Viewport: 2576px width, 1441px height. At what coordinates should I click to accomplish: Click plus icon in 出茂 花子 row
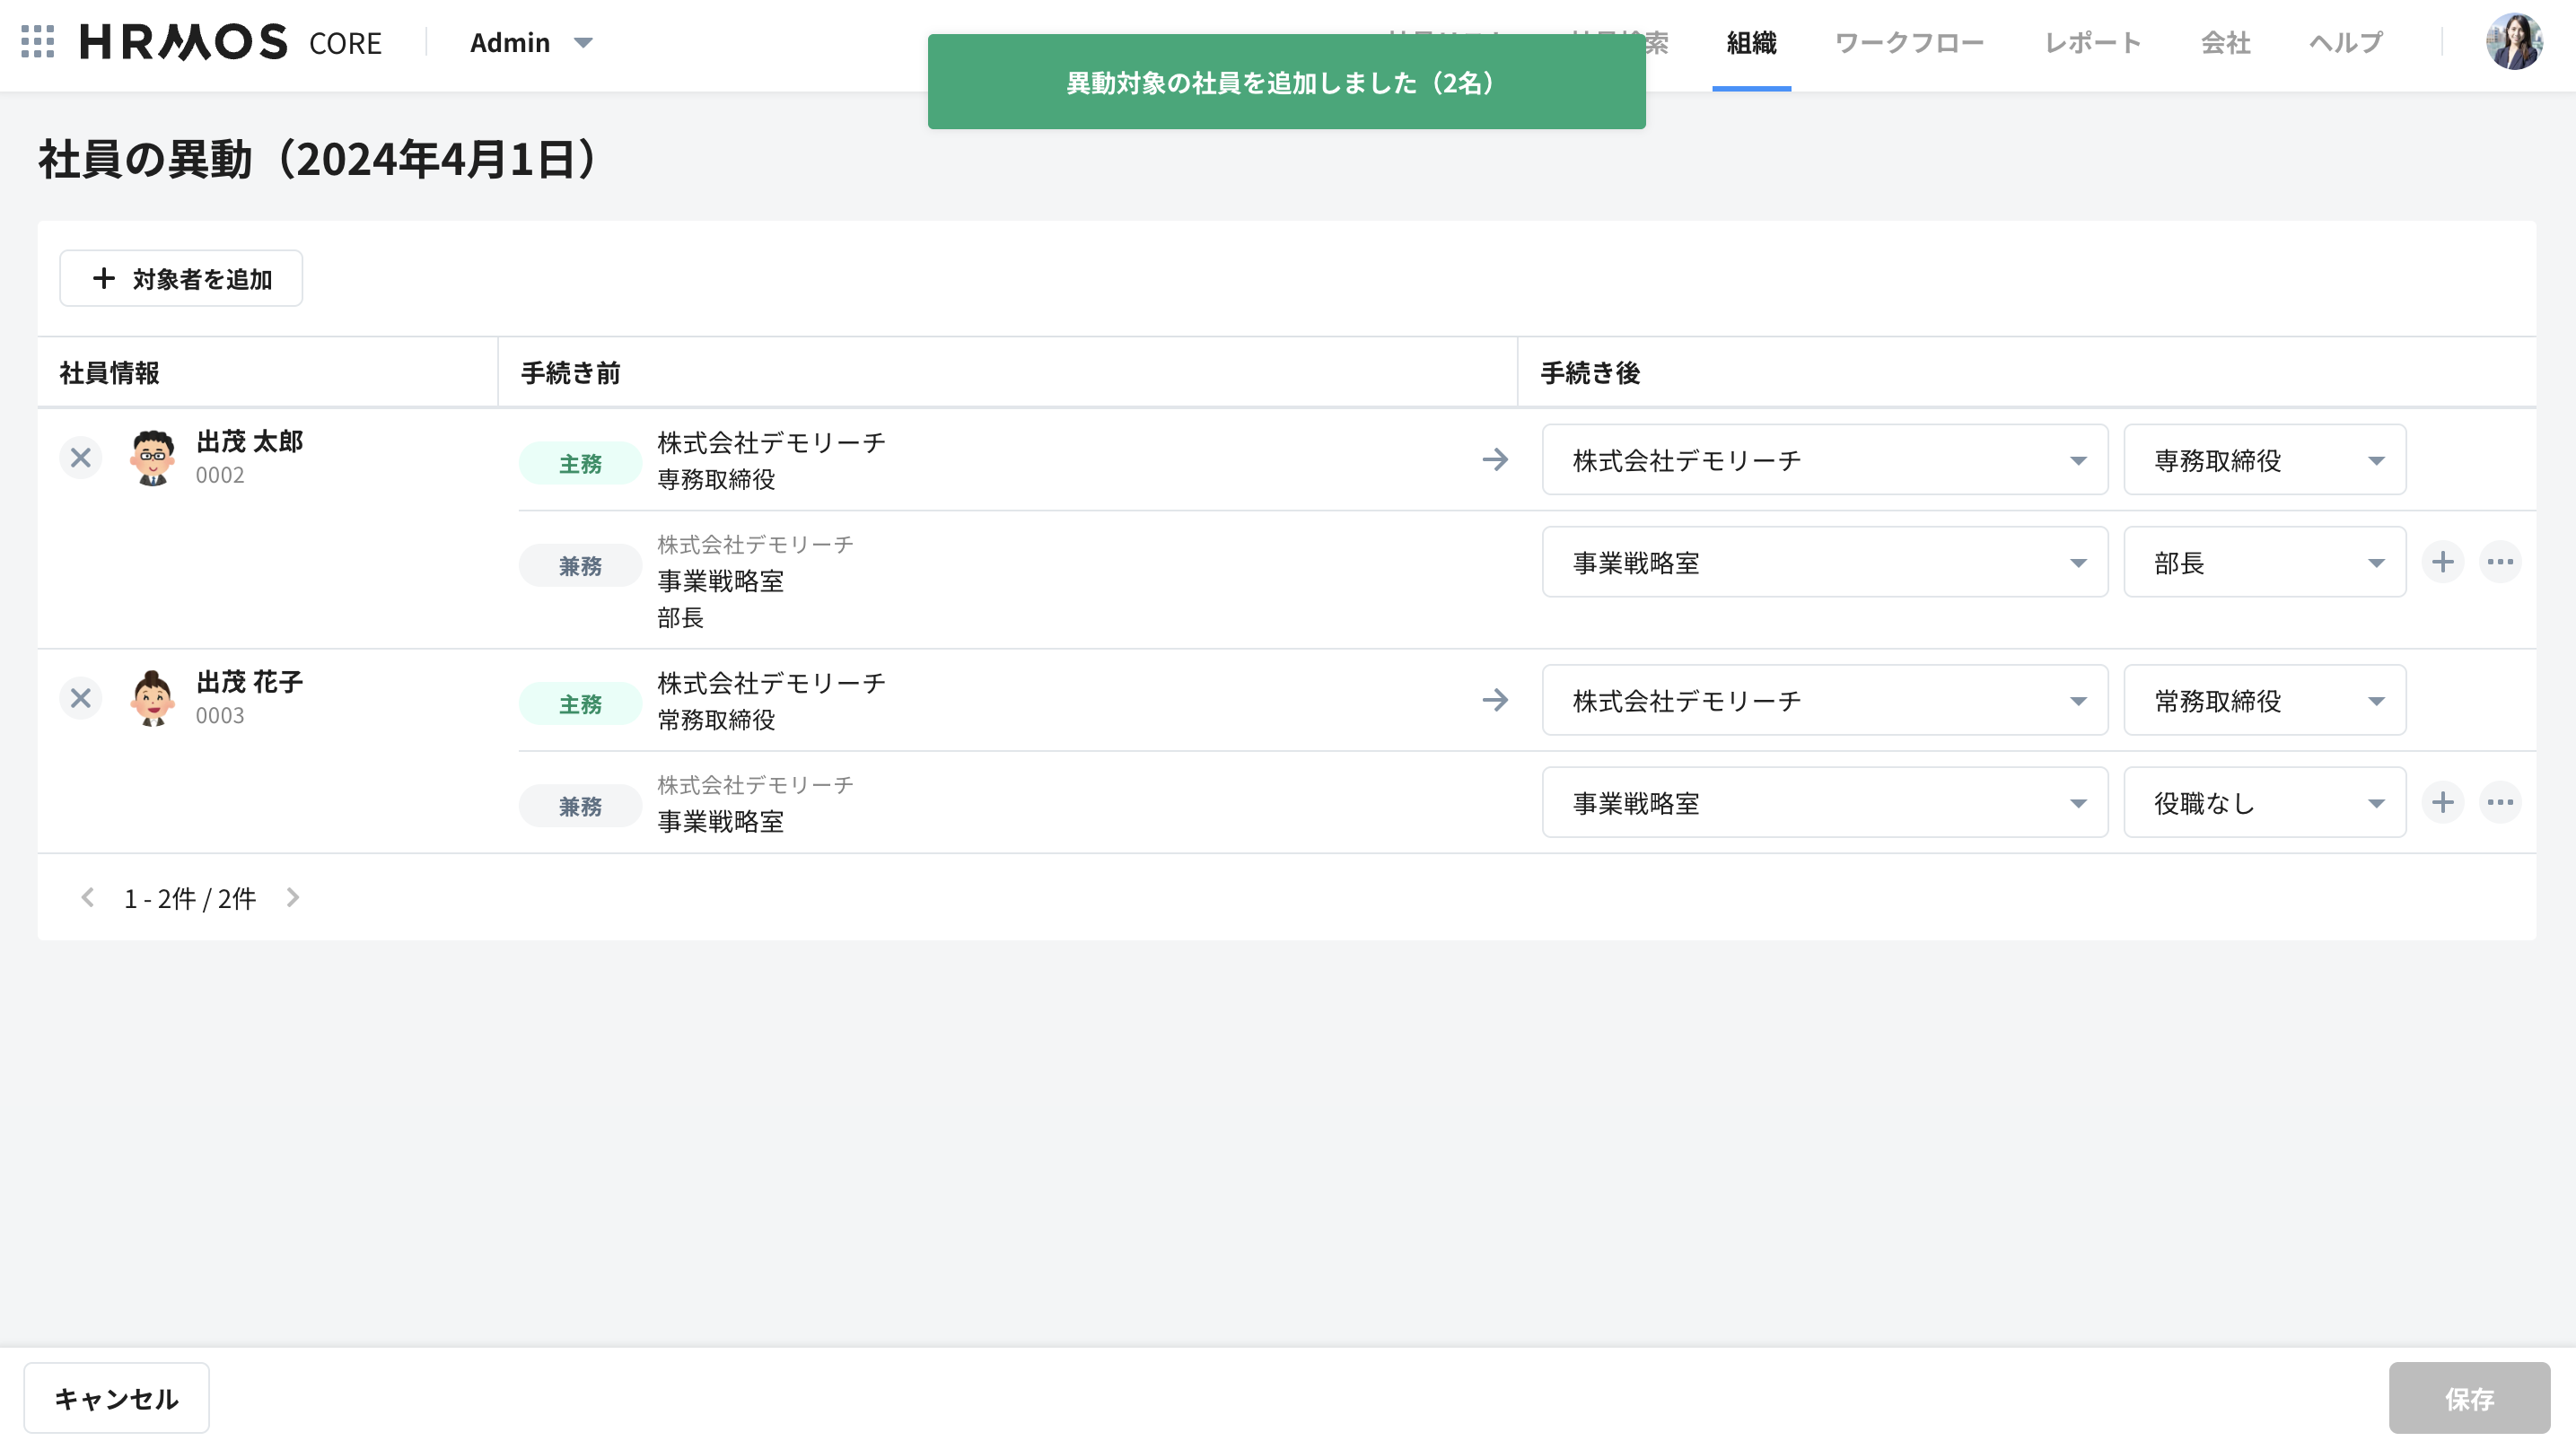(2442, 802)
